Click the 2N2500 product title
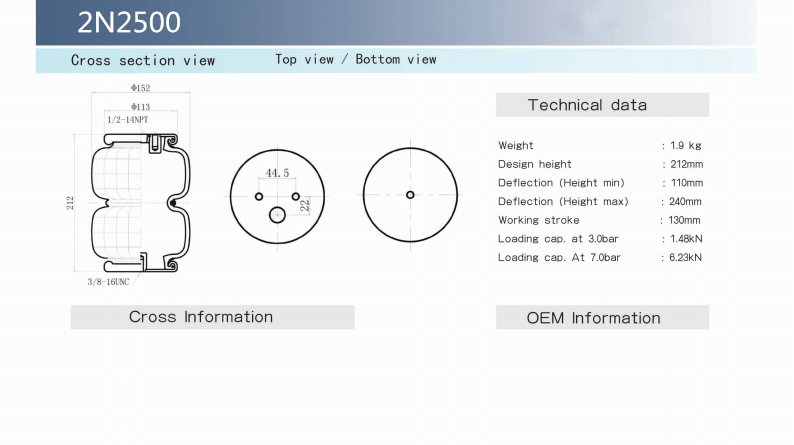 129,22
